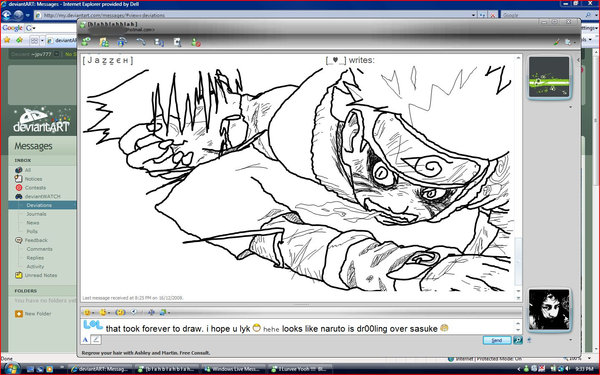
Task: Click the deviantART logo
Action: click(41, 120)
